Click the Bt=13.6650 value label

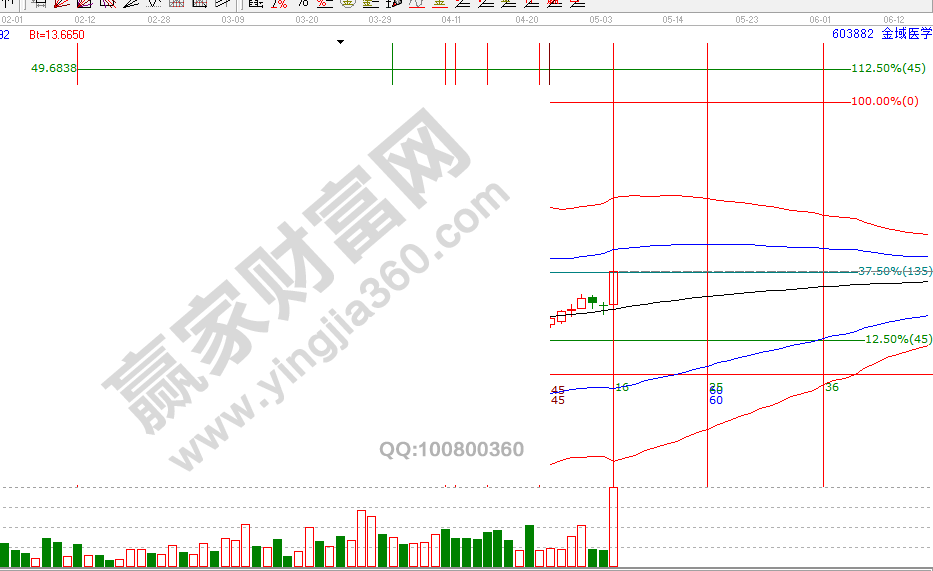point(56,35)
